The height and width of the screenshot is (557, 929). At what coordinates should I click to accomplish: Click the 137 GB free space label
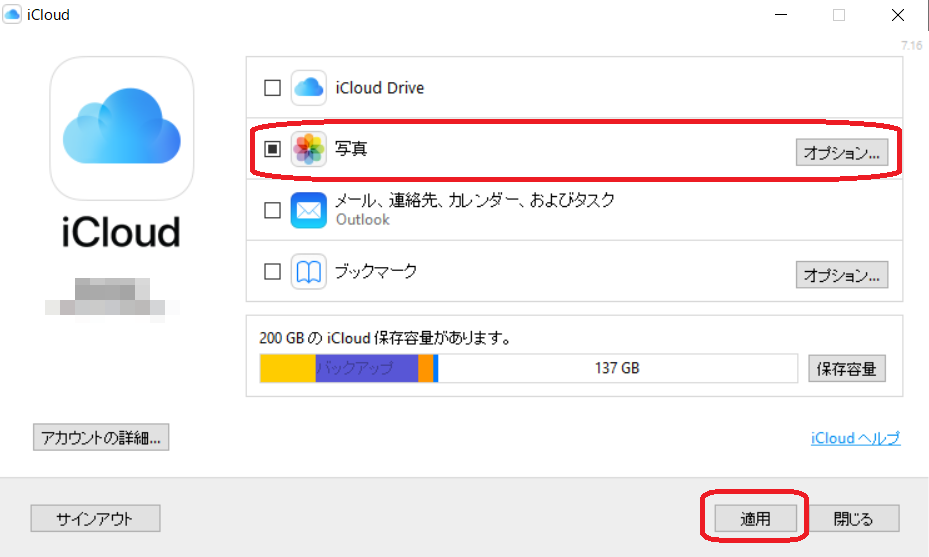point(617,368)
